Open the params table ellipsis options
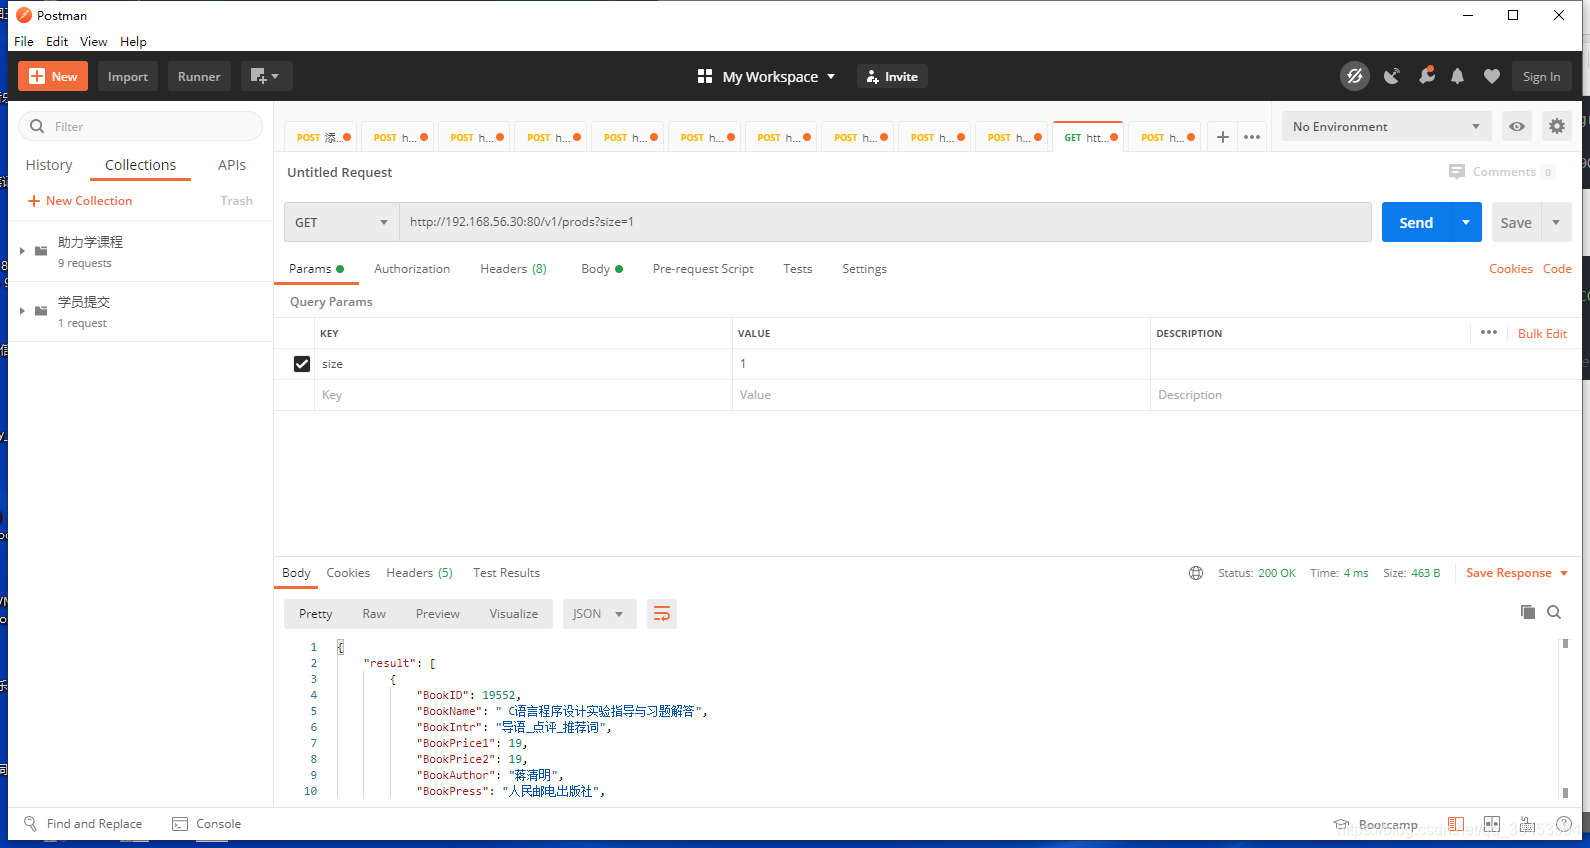The height and width of the screenshot is (848, 1590). click(x=1489, y=332)
